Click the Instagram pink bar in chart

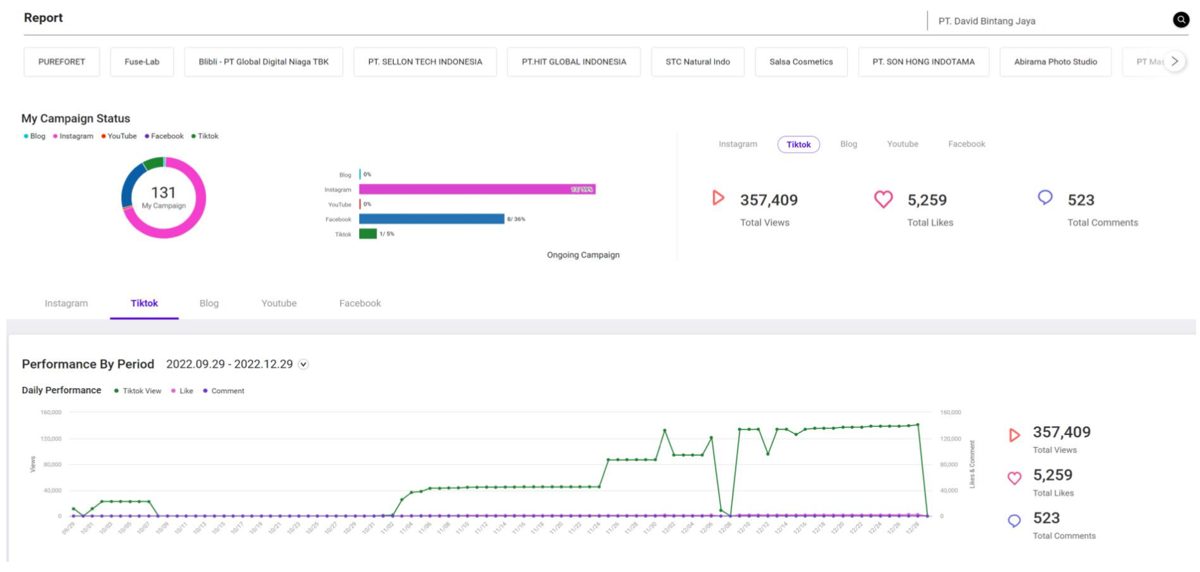pyautogui.click(x=478, y=188)
